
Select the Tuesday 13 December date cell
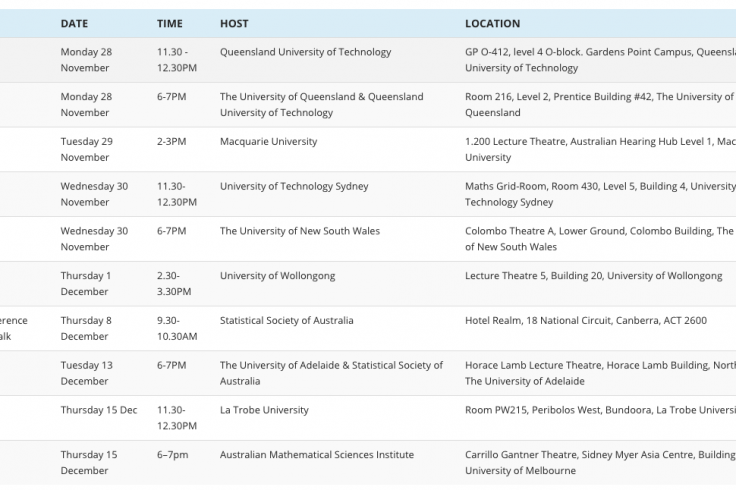coord(87,373)
